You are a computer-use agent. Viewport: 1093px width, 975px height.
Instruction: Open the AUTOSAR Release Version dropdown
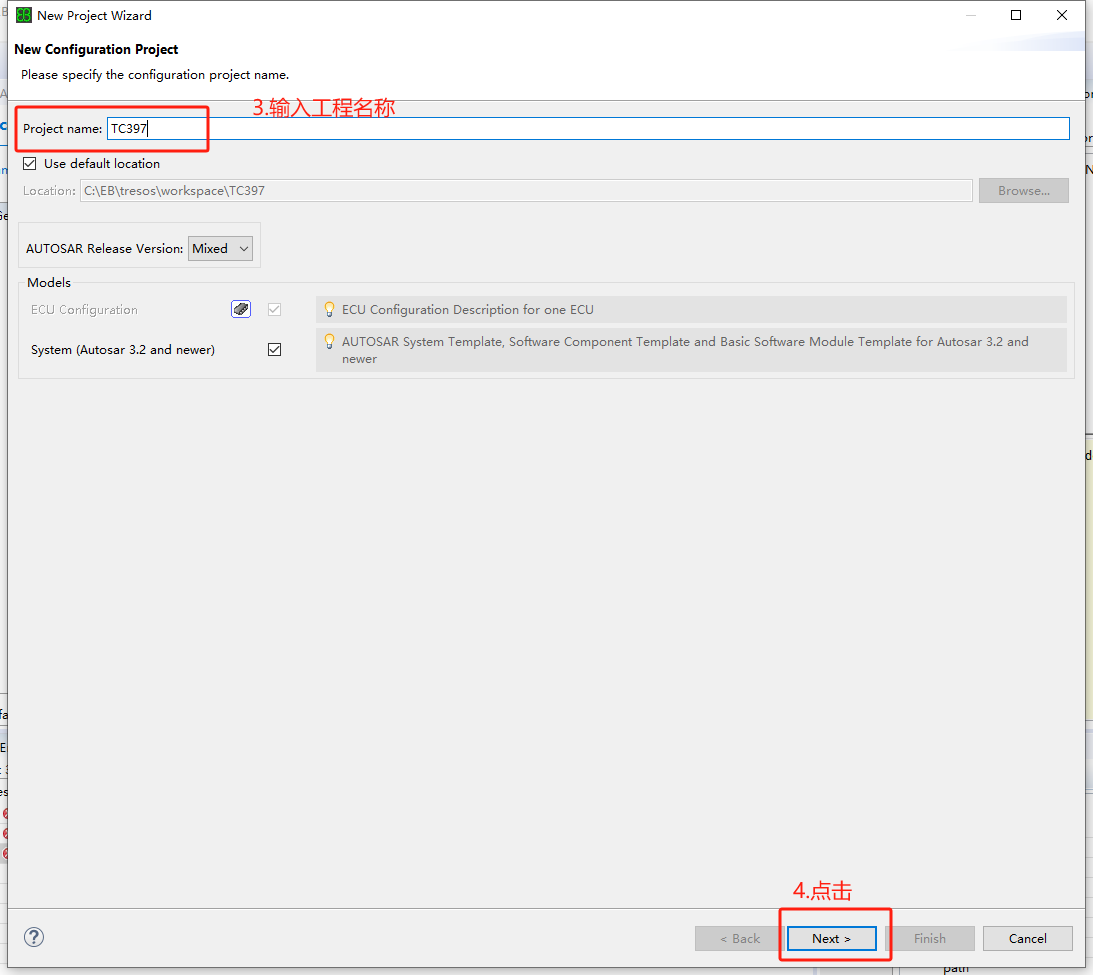point(220,249)
